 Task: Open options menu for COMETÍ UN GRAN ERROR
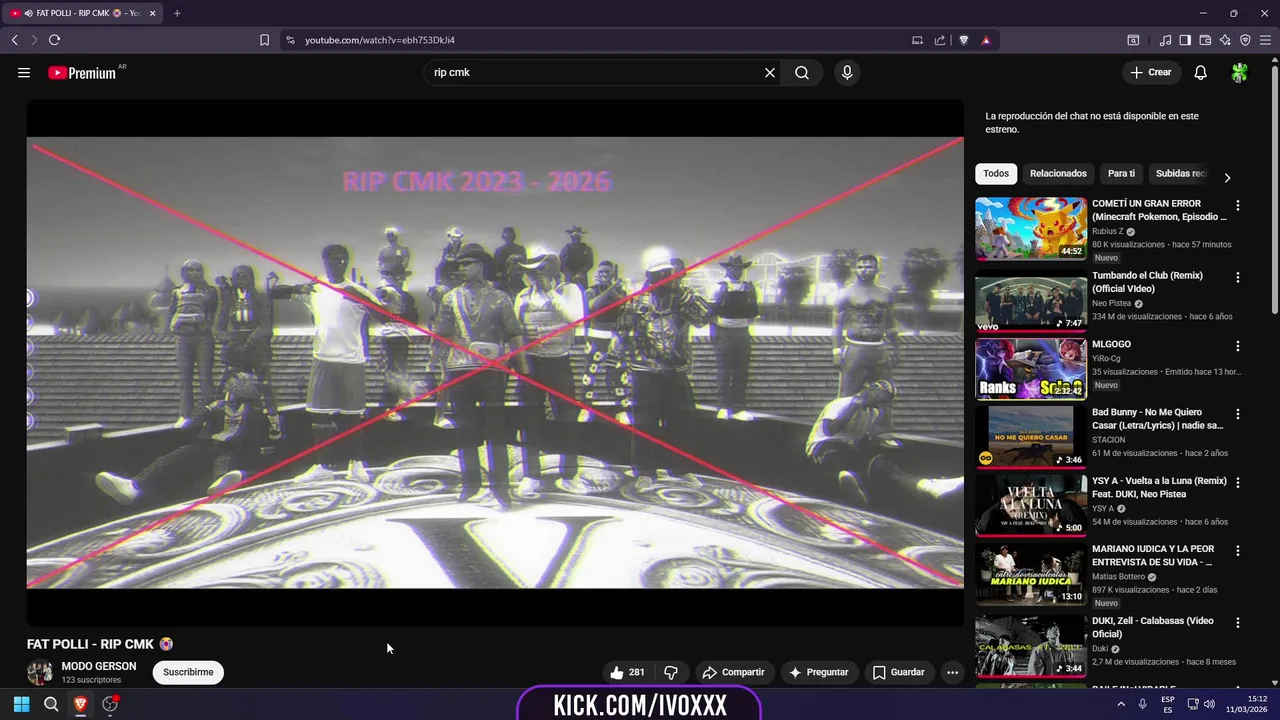click(1238, 205)
